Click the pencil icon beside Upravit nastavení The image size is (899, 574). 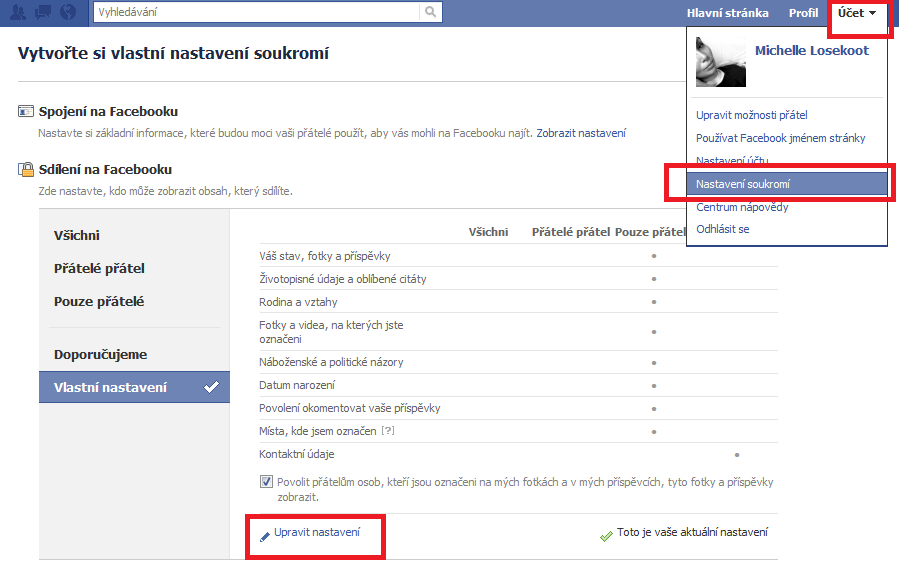point(264,537)
